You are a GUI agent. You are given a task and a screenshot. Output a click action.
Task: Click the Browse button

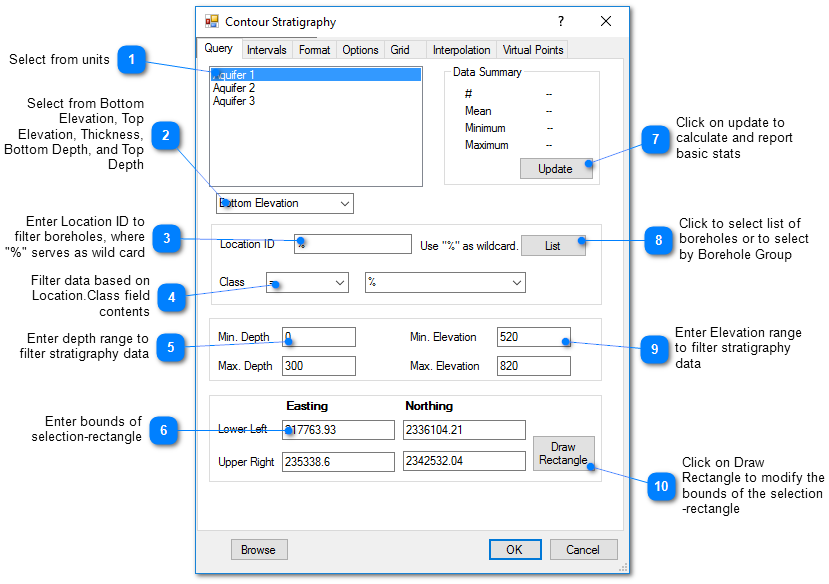259,549
